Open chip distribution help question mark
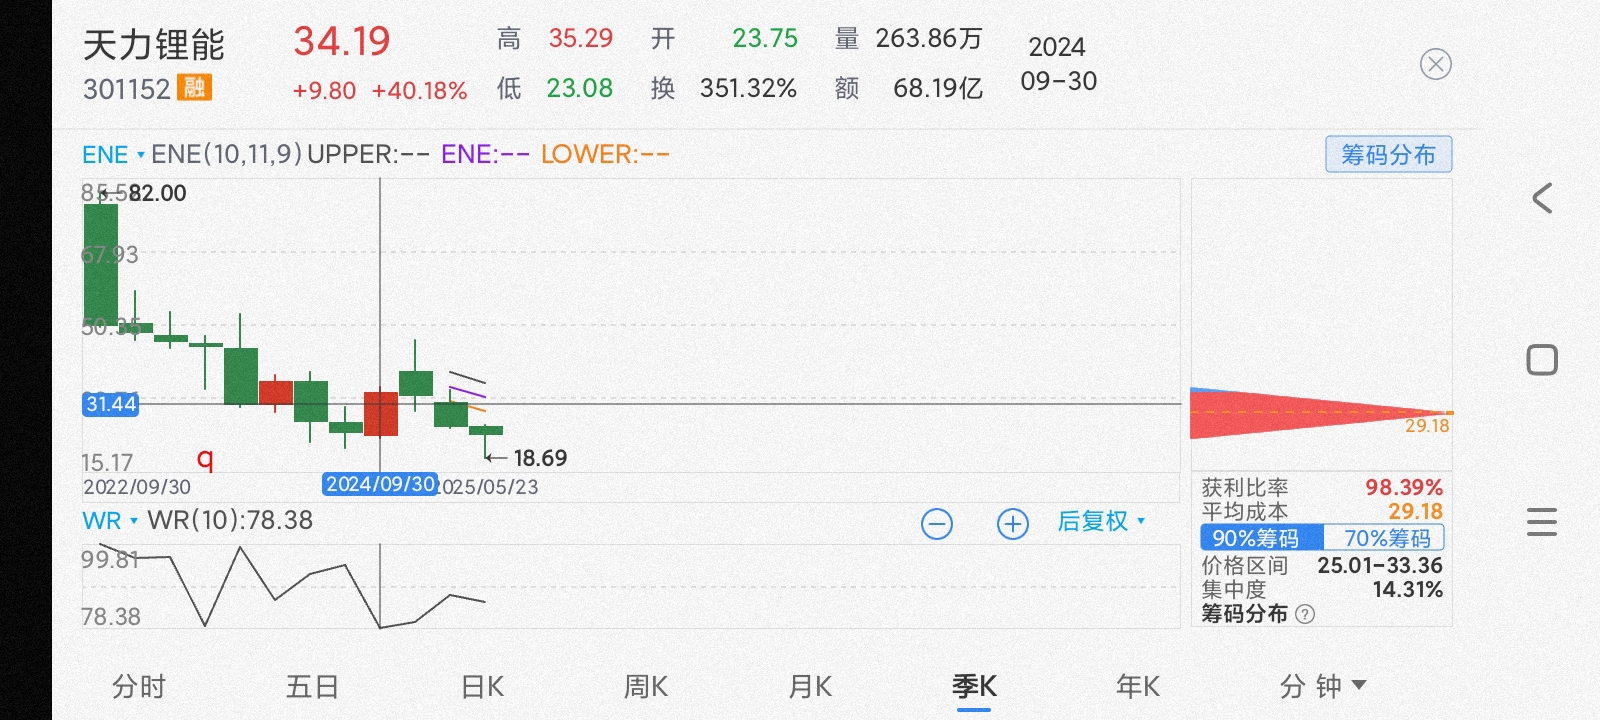Screen dimensions: 1600x720 click(1305, 614)
